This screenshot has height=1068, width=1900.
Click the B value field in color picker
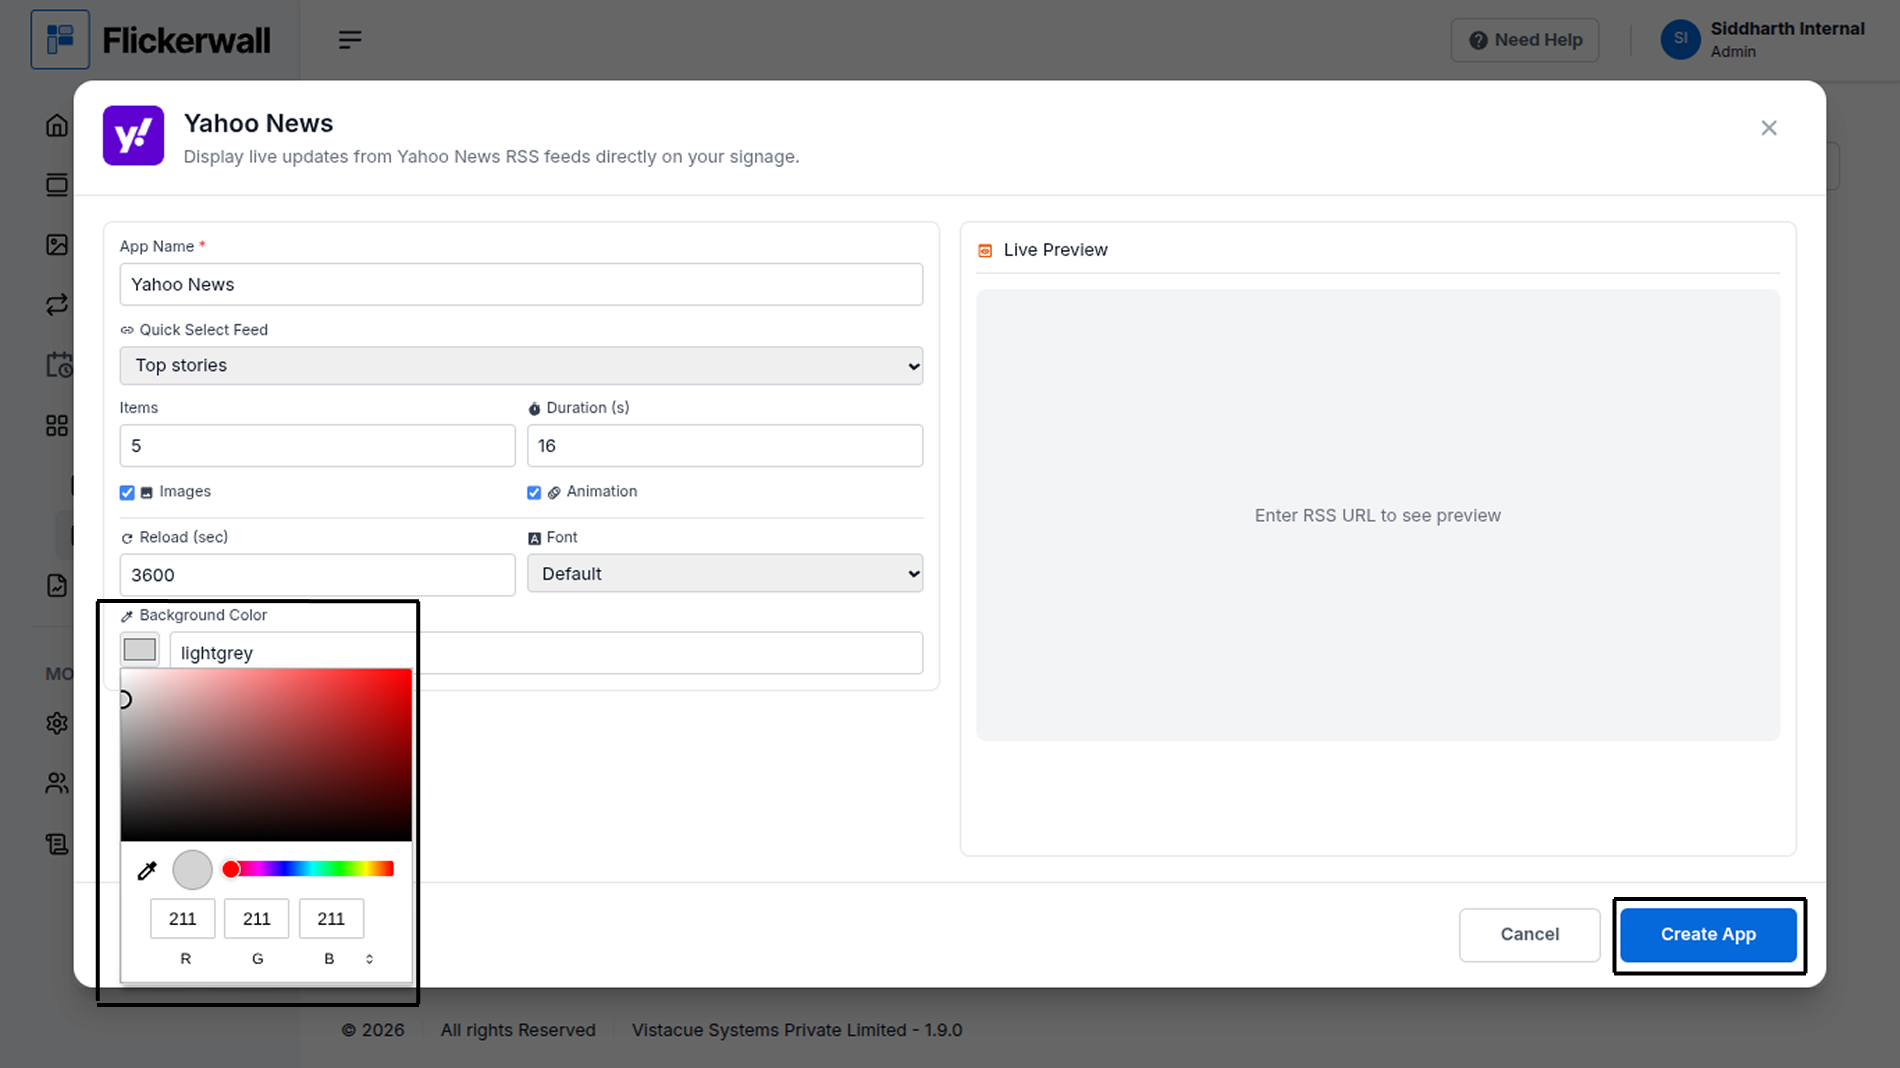pyautogui.click(x=331, y=919)
